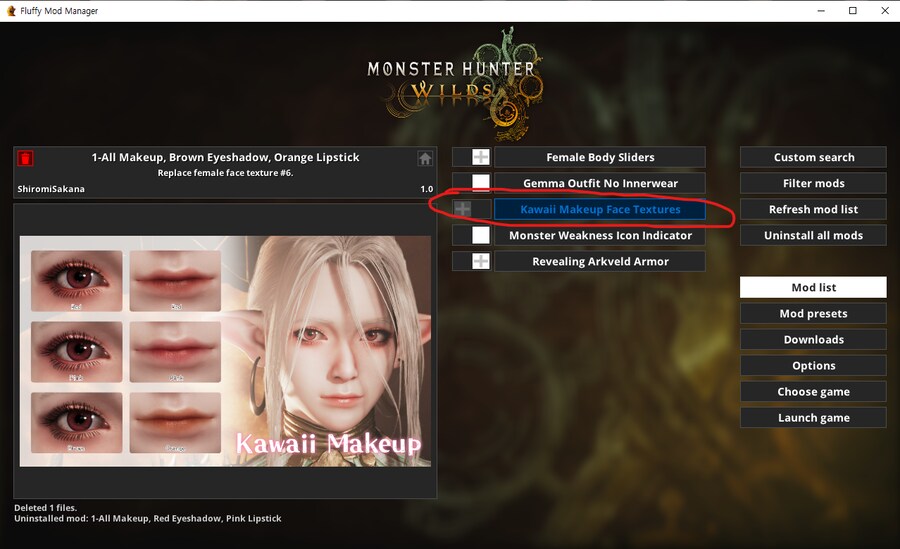Click the Monster Hunter Wilds logo
The width and height of the screenshot is (900, 549).
(455, 83)
